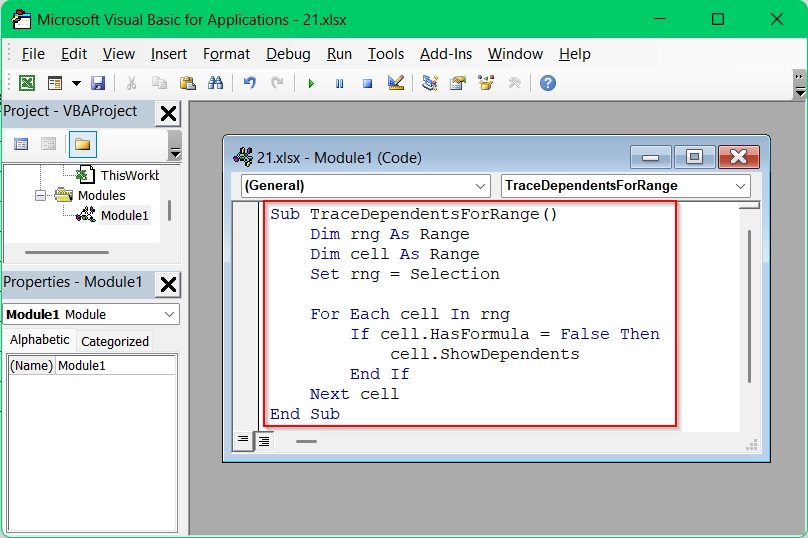The height and width of the screenshot is (538, 808).
Task: Click the Redo arrow icon
Action: (x=277, y=83)
